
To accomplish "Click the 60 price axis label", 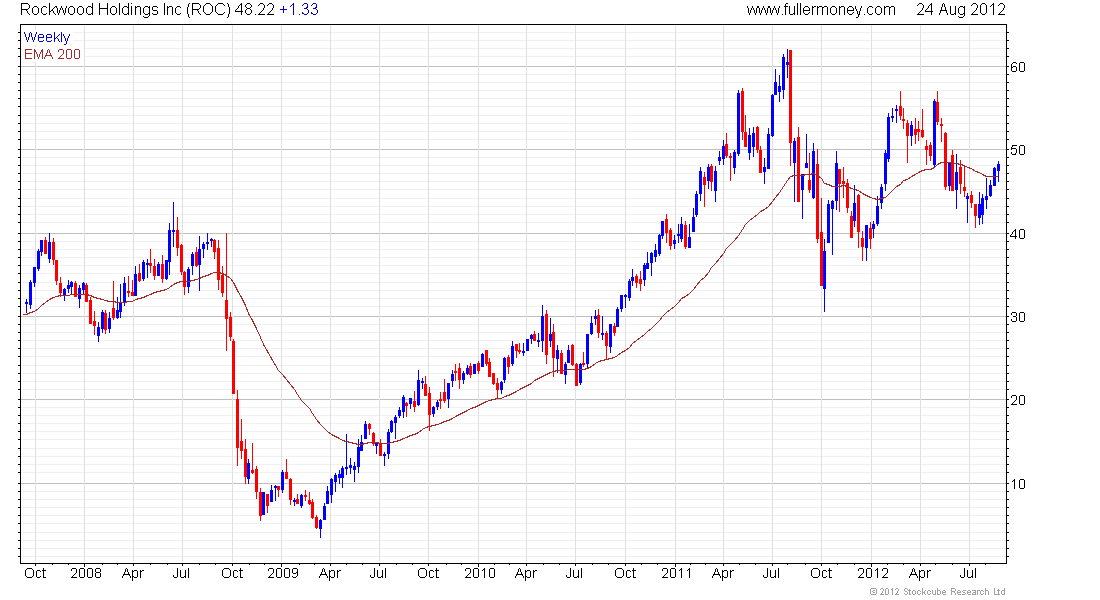I will pyautogui.click(x=1017, y=67).
